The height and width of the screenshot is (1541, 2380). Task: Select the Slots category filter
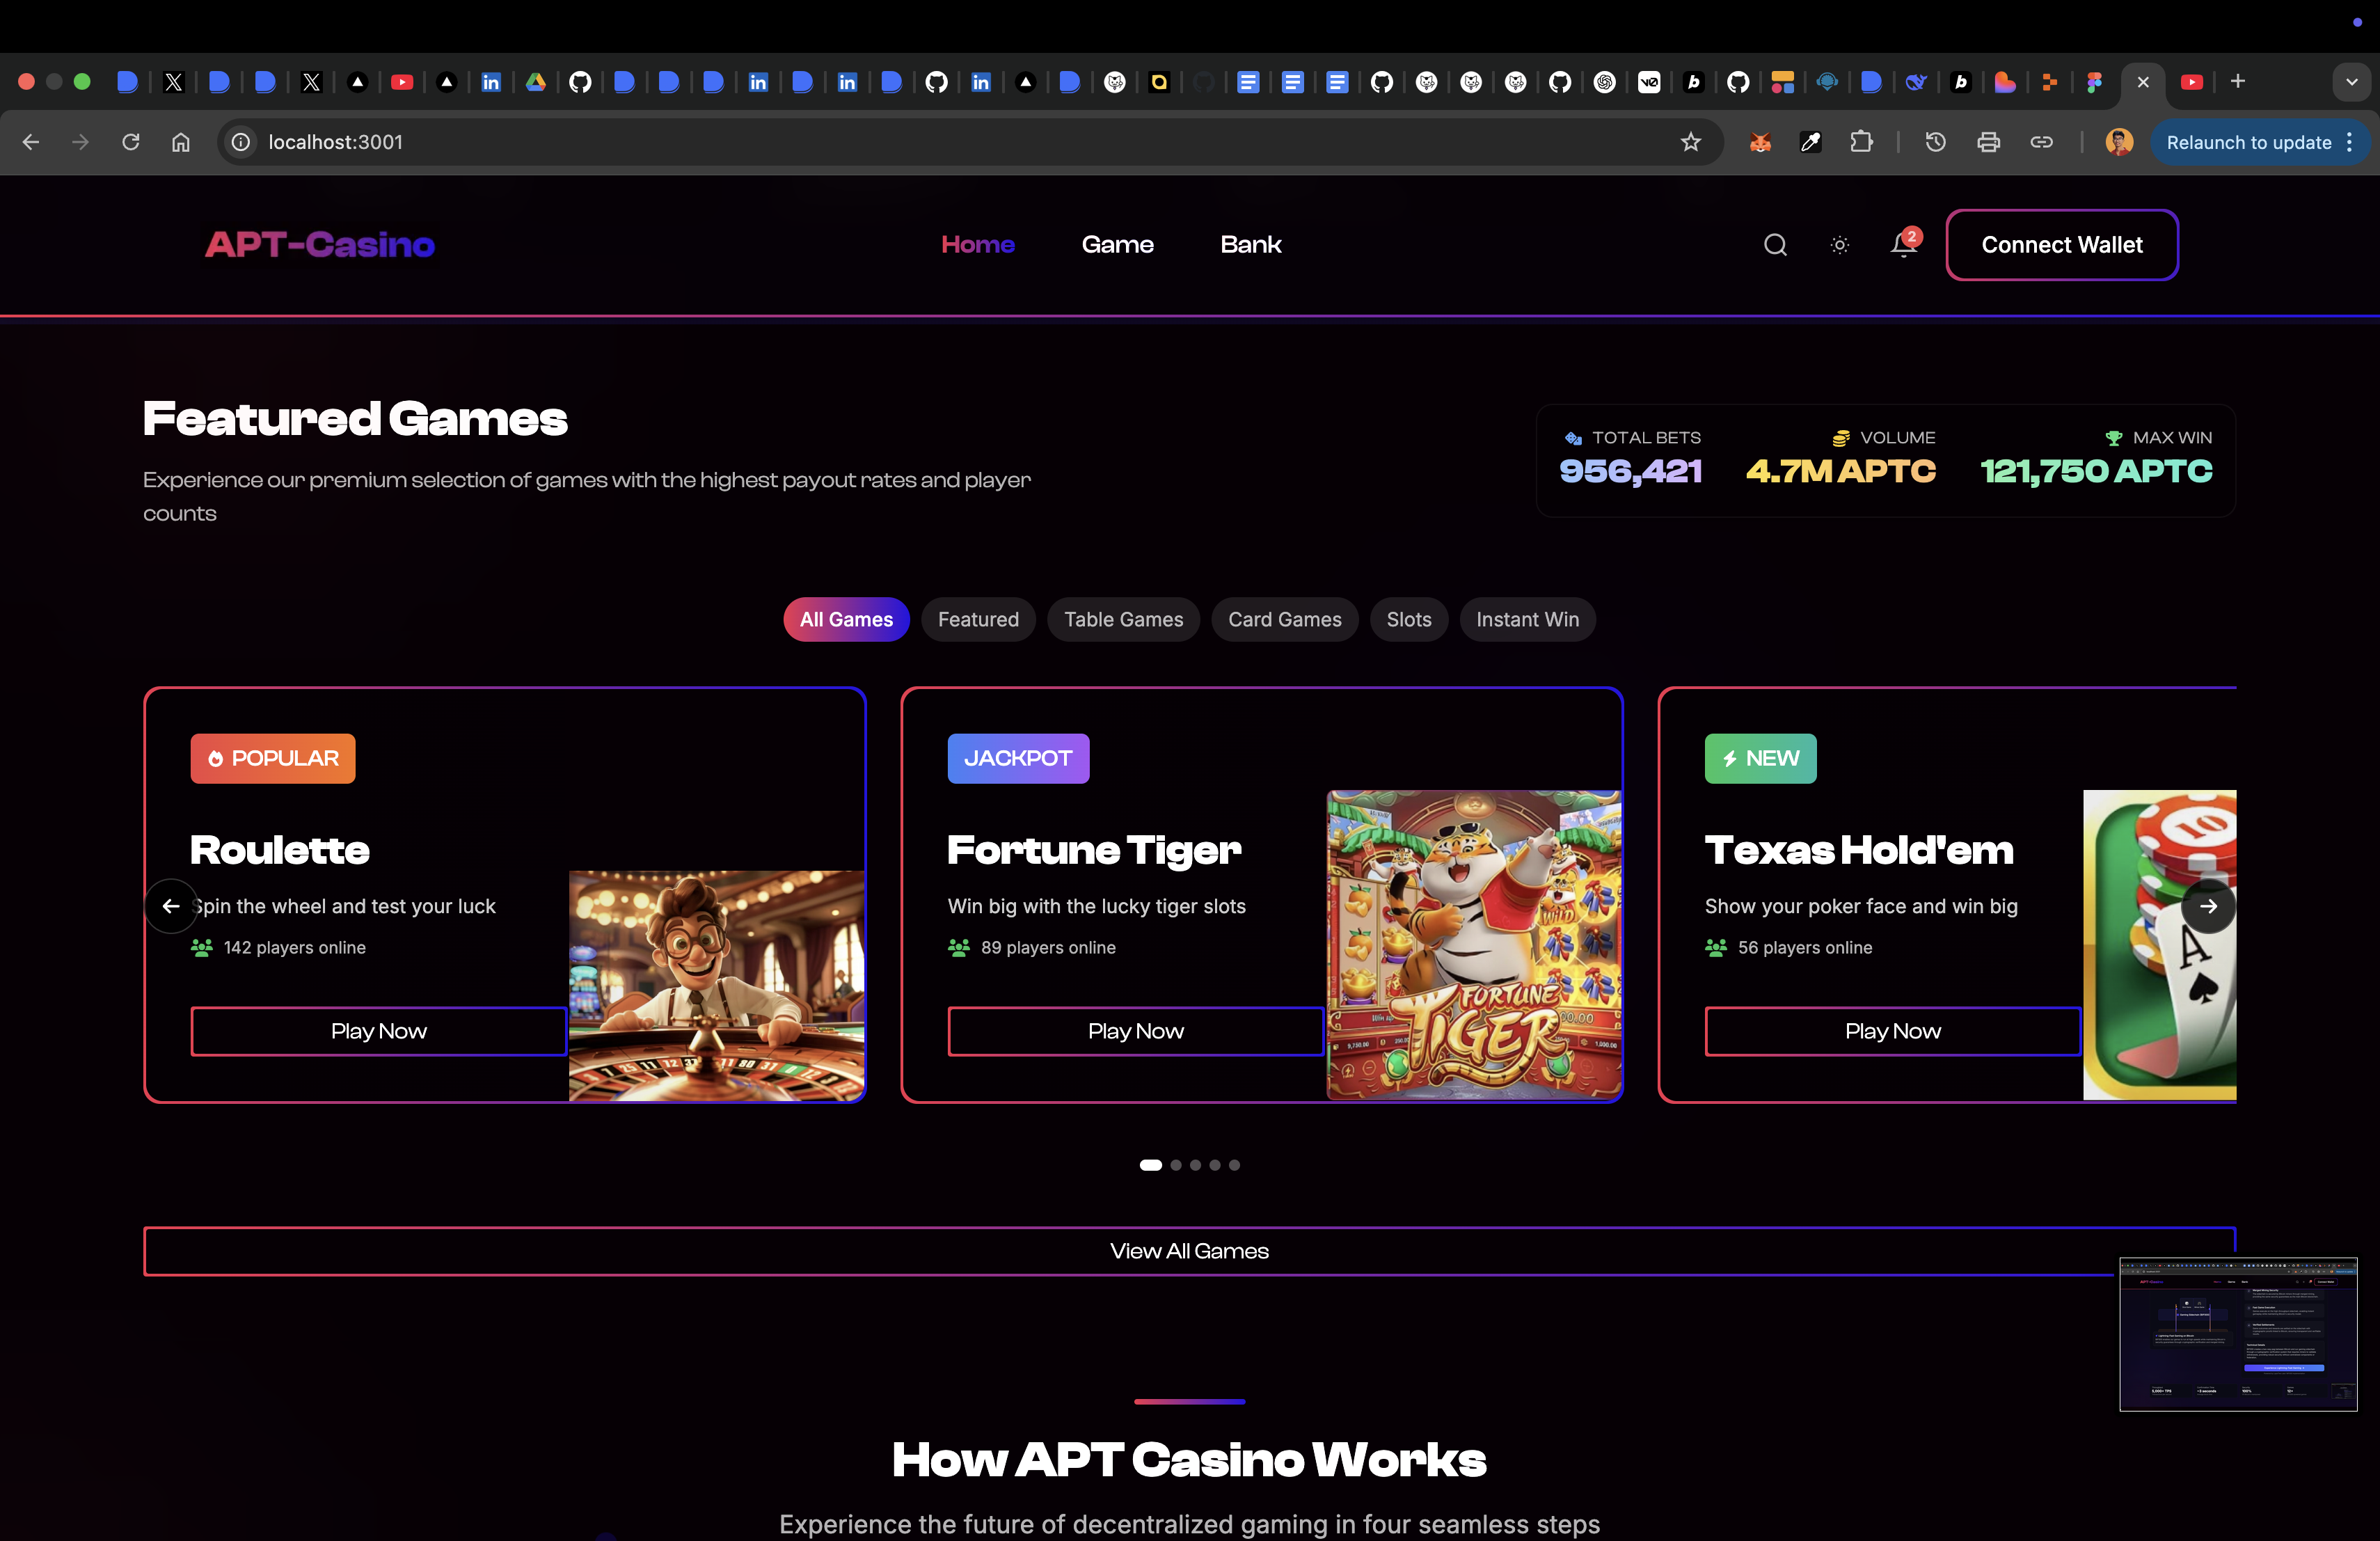[1408, 619]
